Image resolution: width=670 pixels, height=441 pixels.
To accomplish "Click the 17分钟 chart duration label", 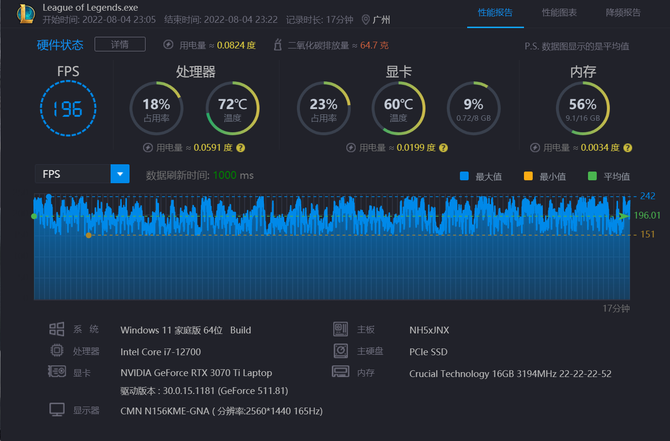I will click(616, 309).
